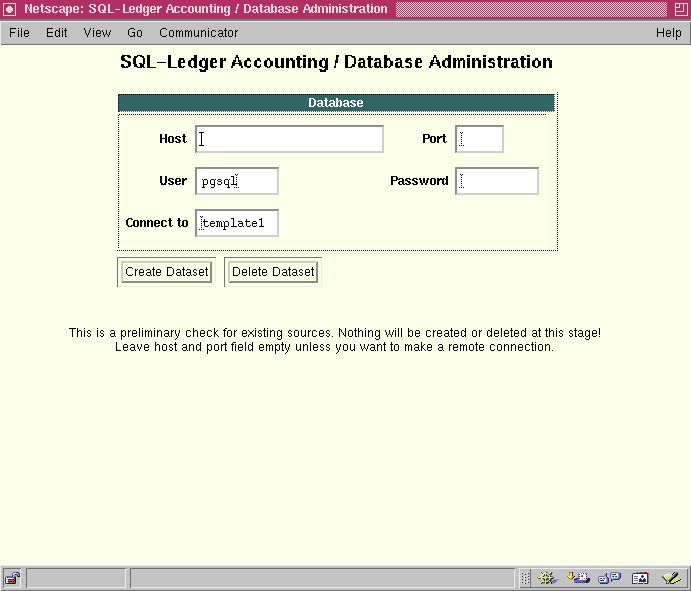
Task: Click the small progress box beside the padlock
Action: (x=76, y=577)
